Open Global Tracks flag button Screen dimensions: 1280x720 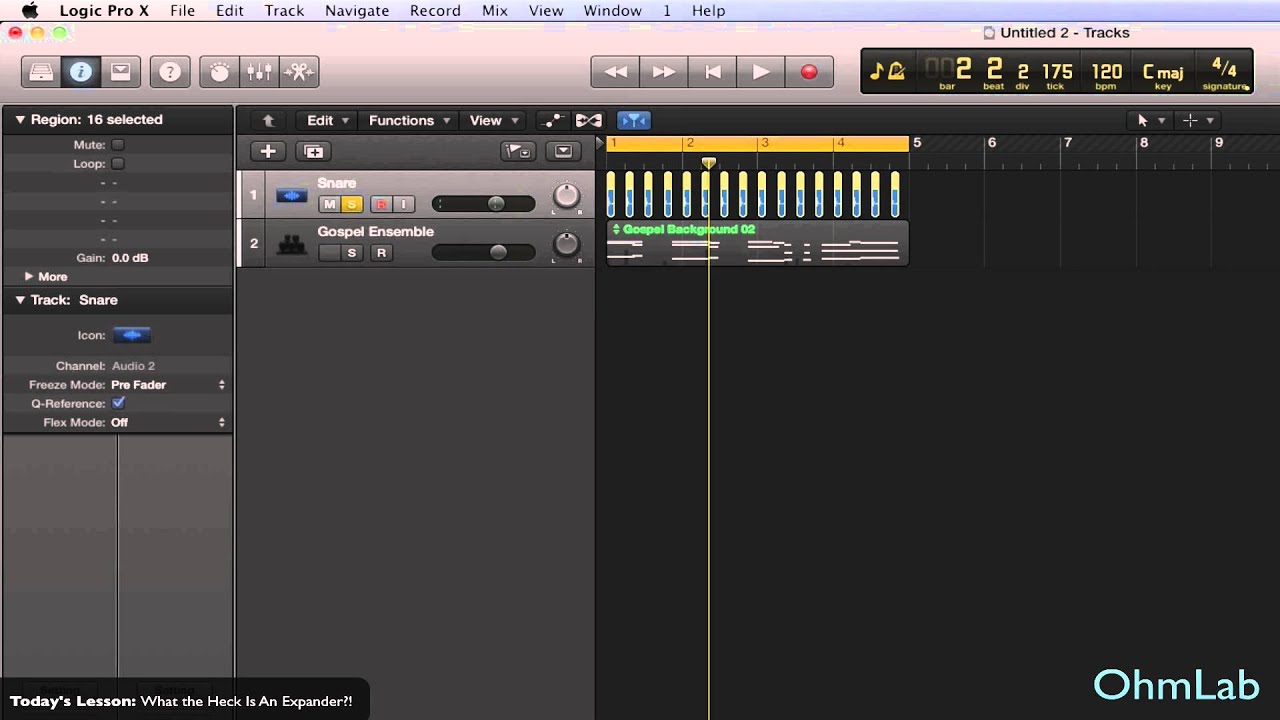[x=517, y=151]
